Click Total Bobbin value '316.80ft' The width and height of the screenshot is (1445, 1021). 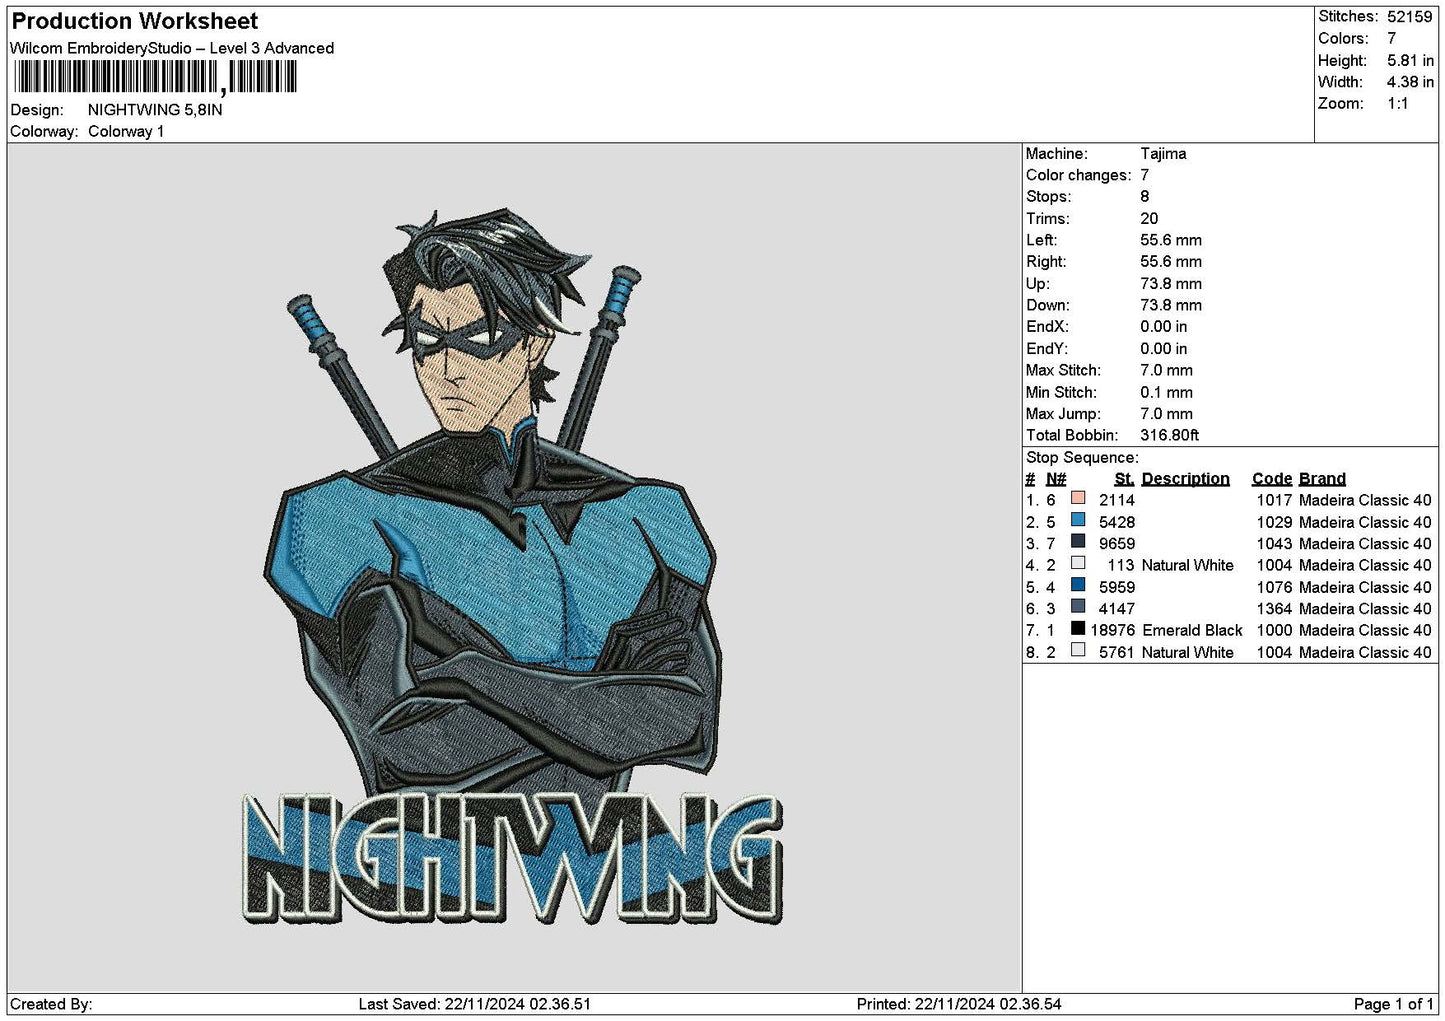point(1169,436)
